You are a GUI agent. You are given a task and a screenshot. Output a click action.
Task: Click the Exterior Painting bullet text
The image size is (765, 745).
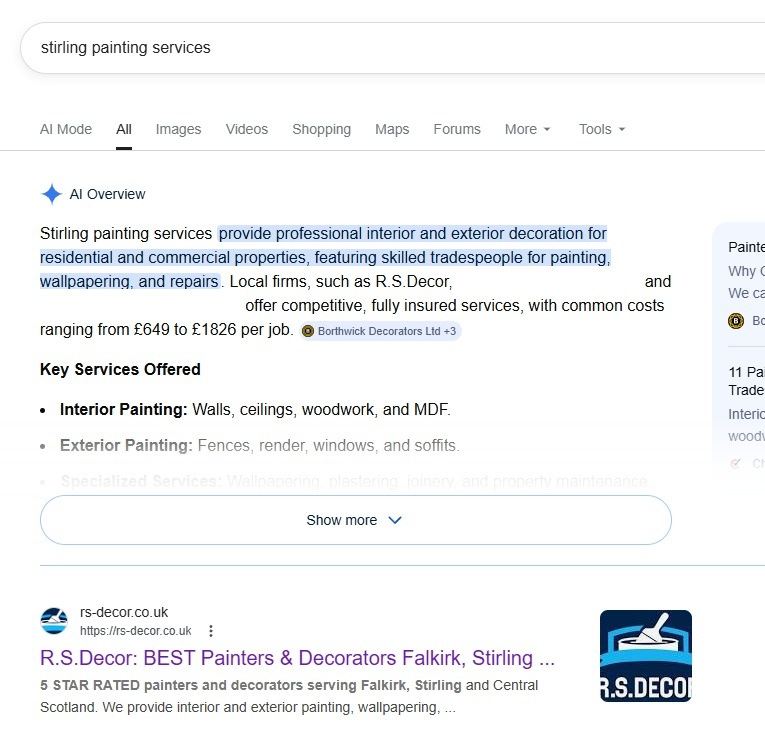coord(260,445)
